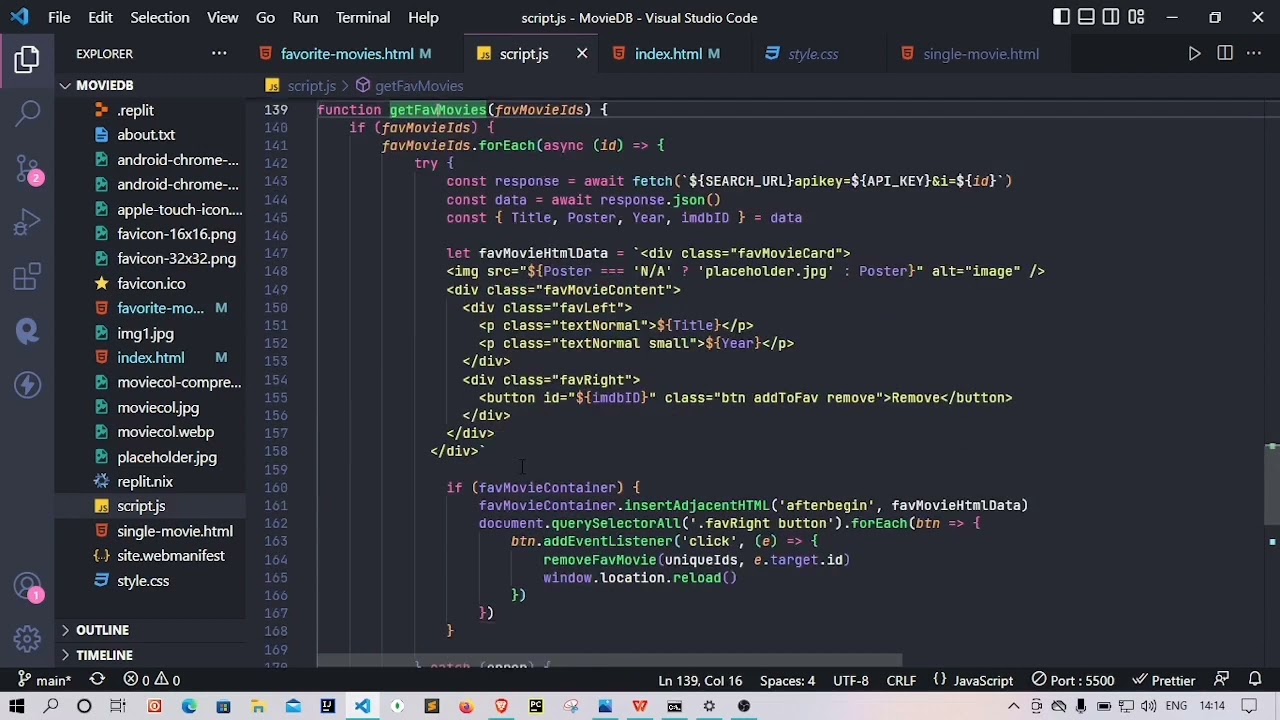The height and width of the screenshot is (720, 1280).
Task: Place cursor on line 160 favMovieContainer
Action: tap(546, 487)
